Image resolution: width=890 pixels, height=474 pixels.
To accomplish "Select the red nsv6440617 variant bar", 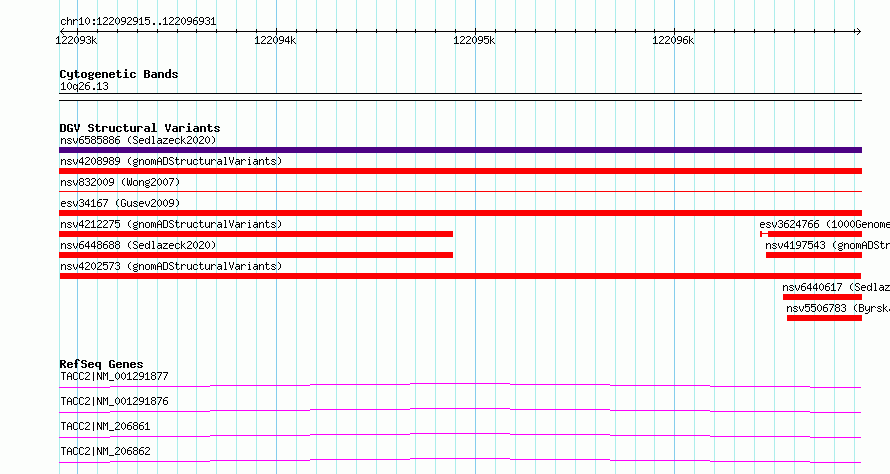I will (822, 297).
